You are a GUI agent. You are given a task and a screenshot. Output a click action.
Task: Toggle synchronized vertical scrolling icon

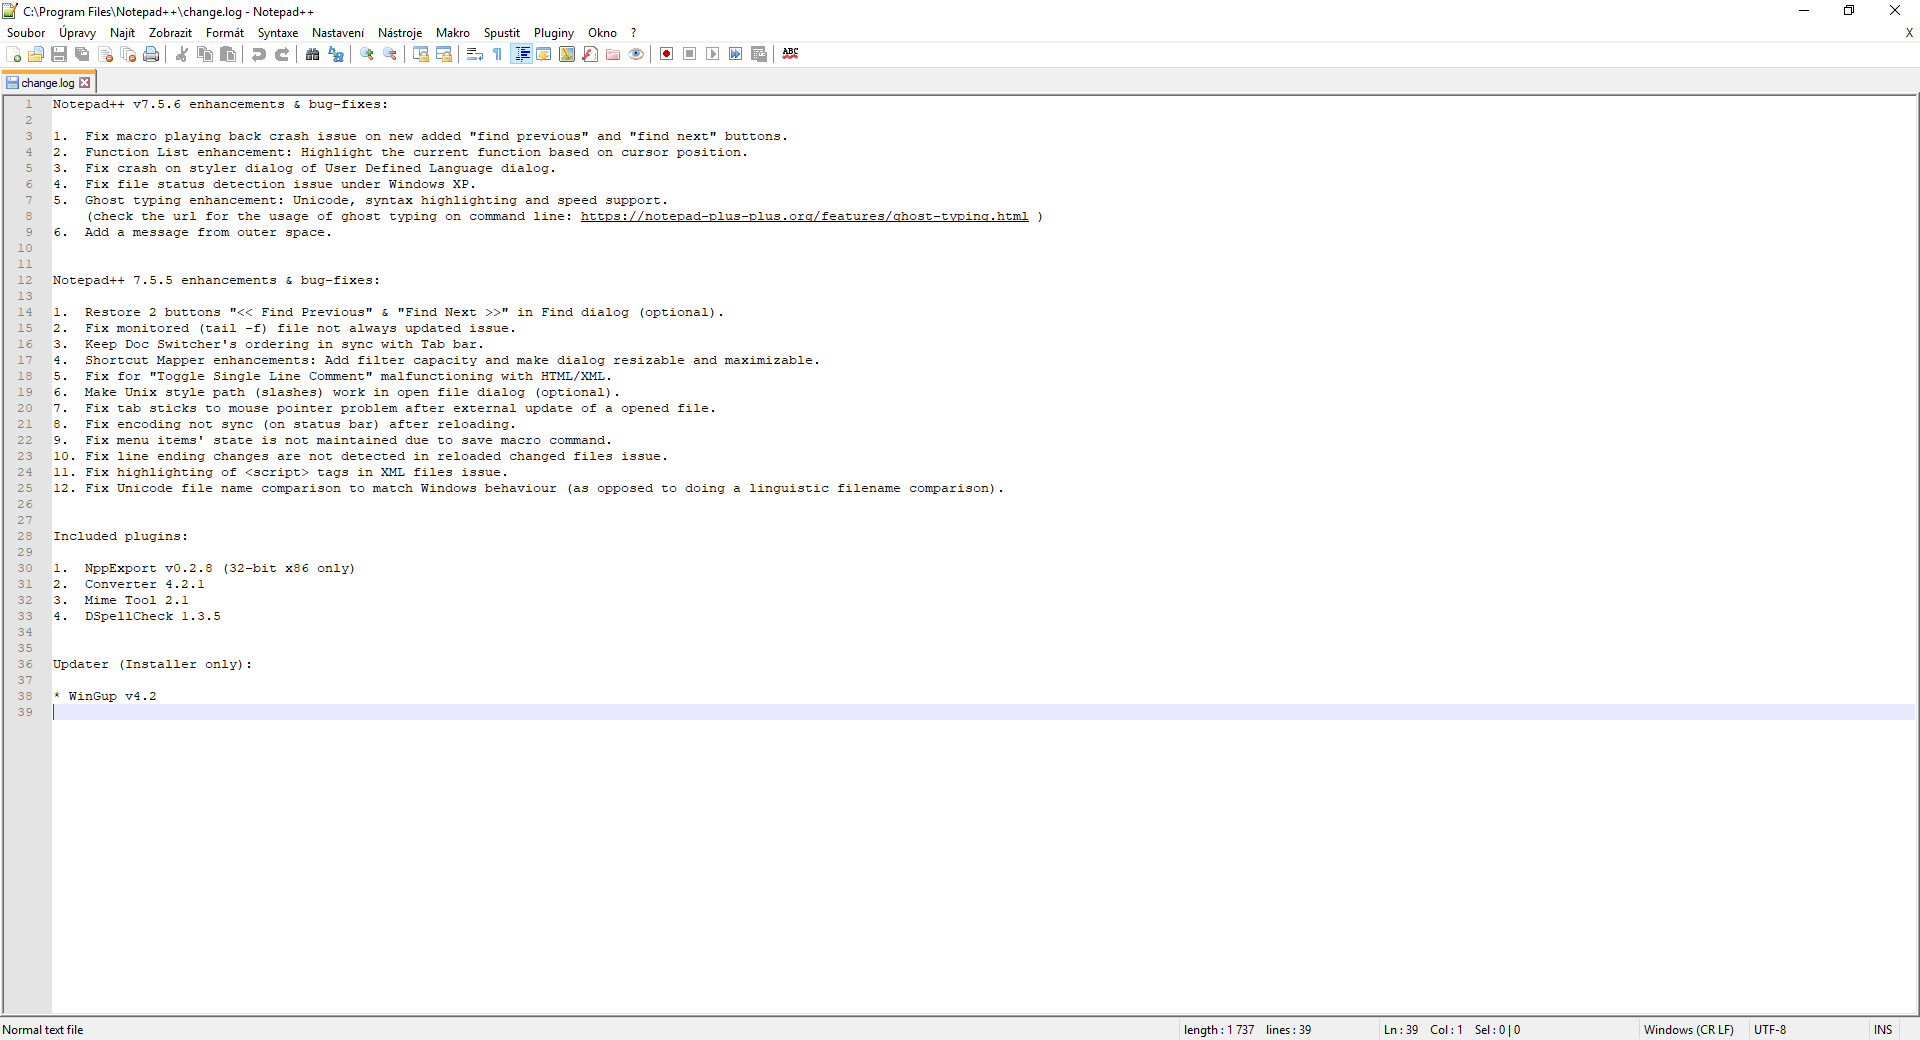pyautogui.click(x=421, y=54)
